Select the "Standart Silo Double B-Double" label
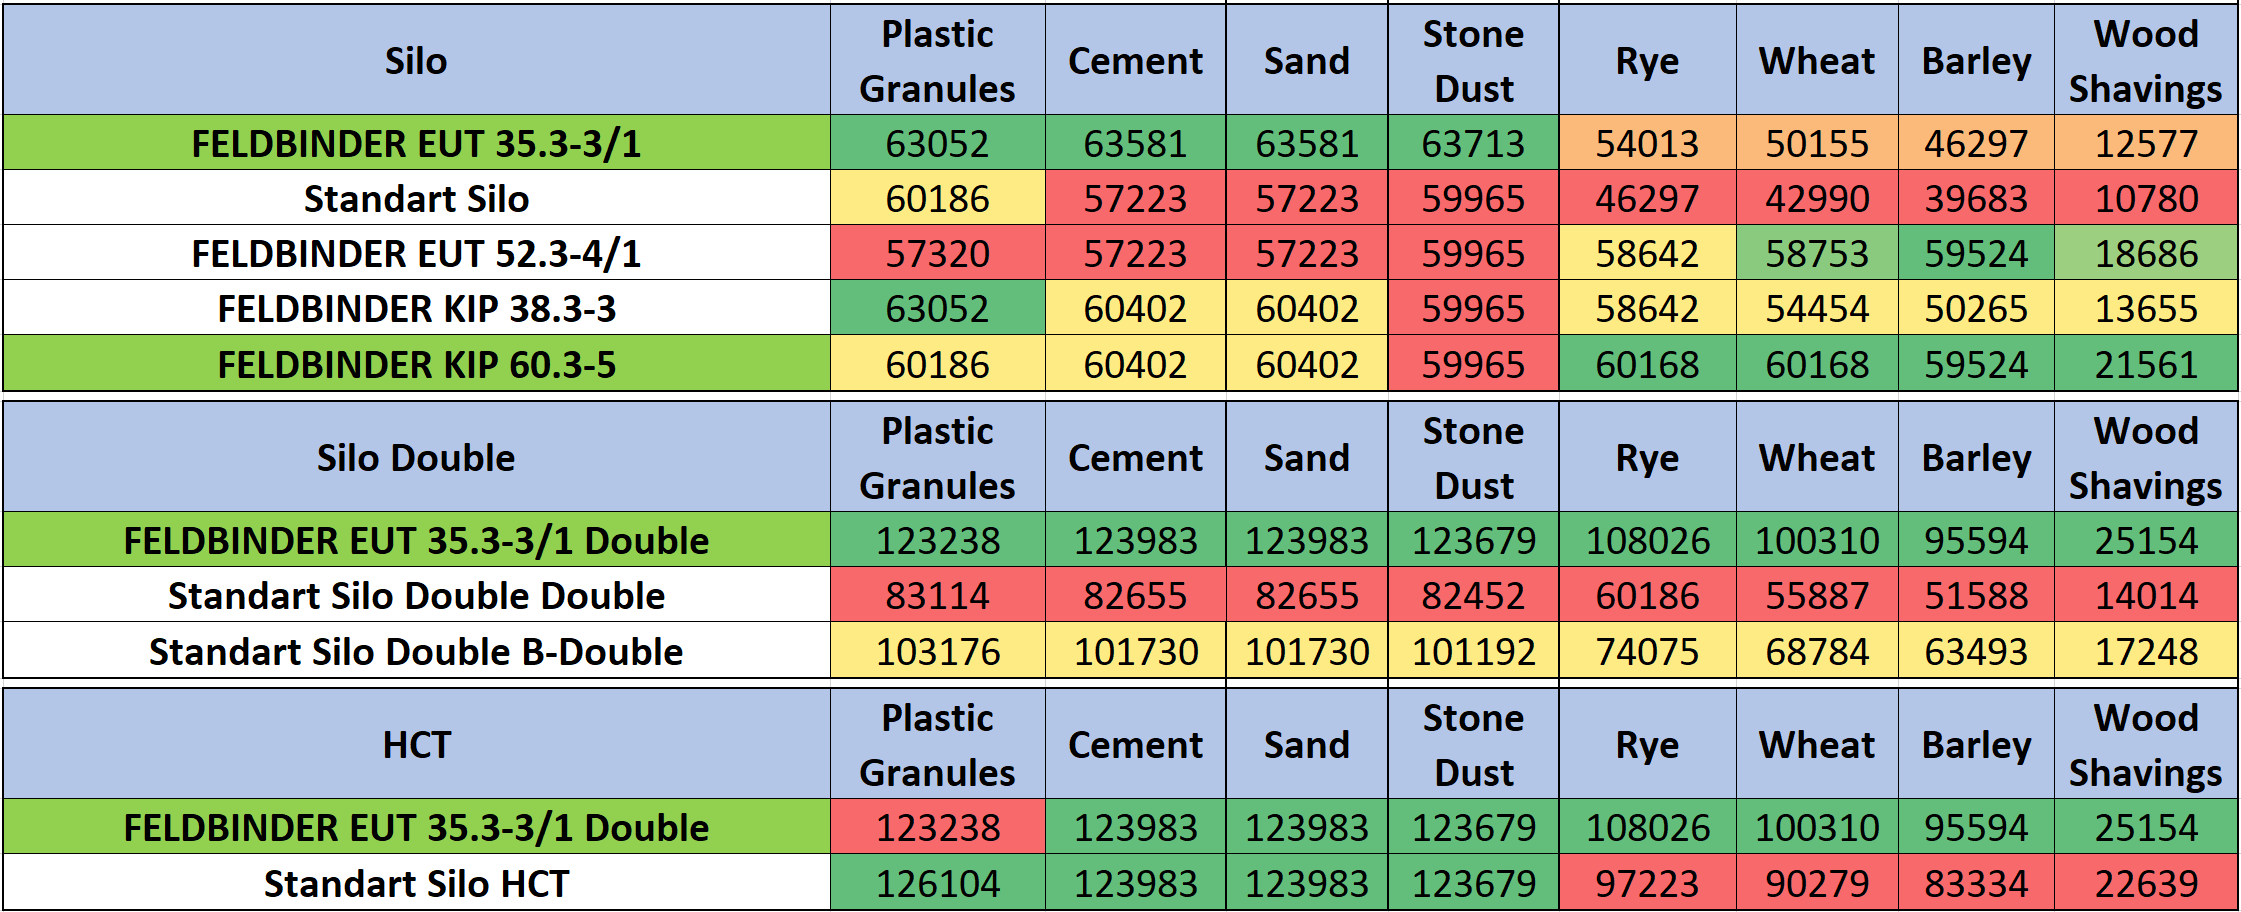This screenshot has width=2241, height=912. coord(416,652)
